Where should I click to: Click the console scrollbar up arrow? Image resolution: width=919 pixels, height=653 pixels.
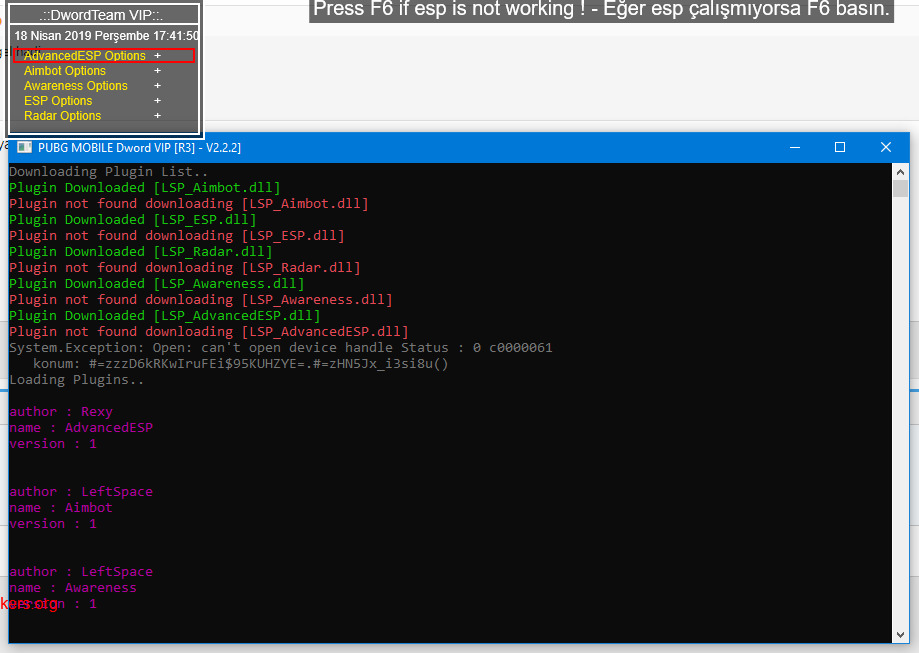[x=900, y=172]
